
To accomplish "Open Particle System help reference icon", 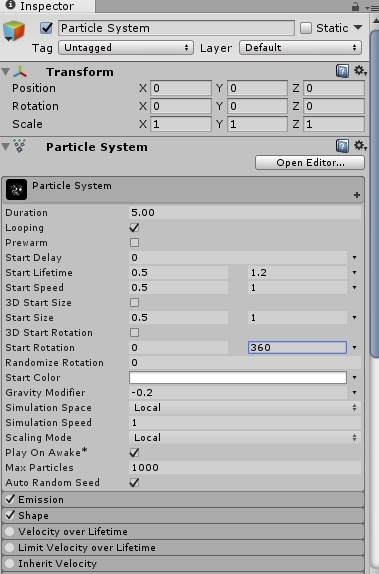I will [x=342, y=146].
